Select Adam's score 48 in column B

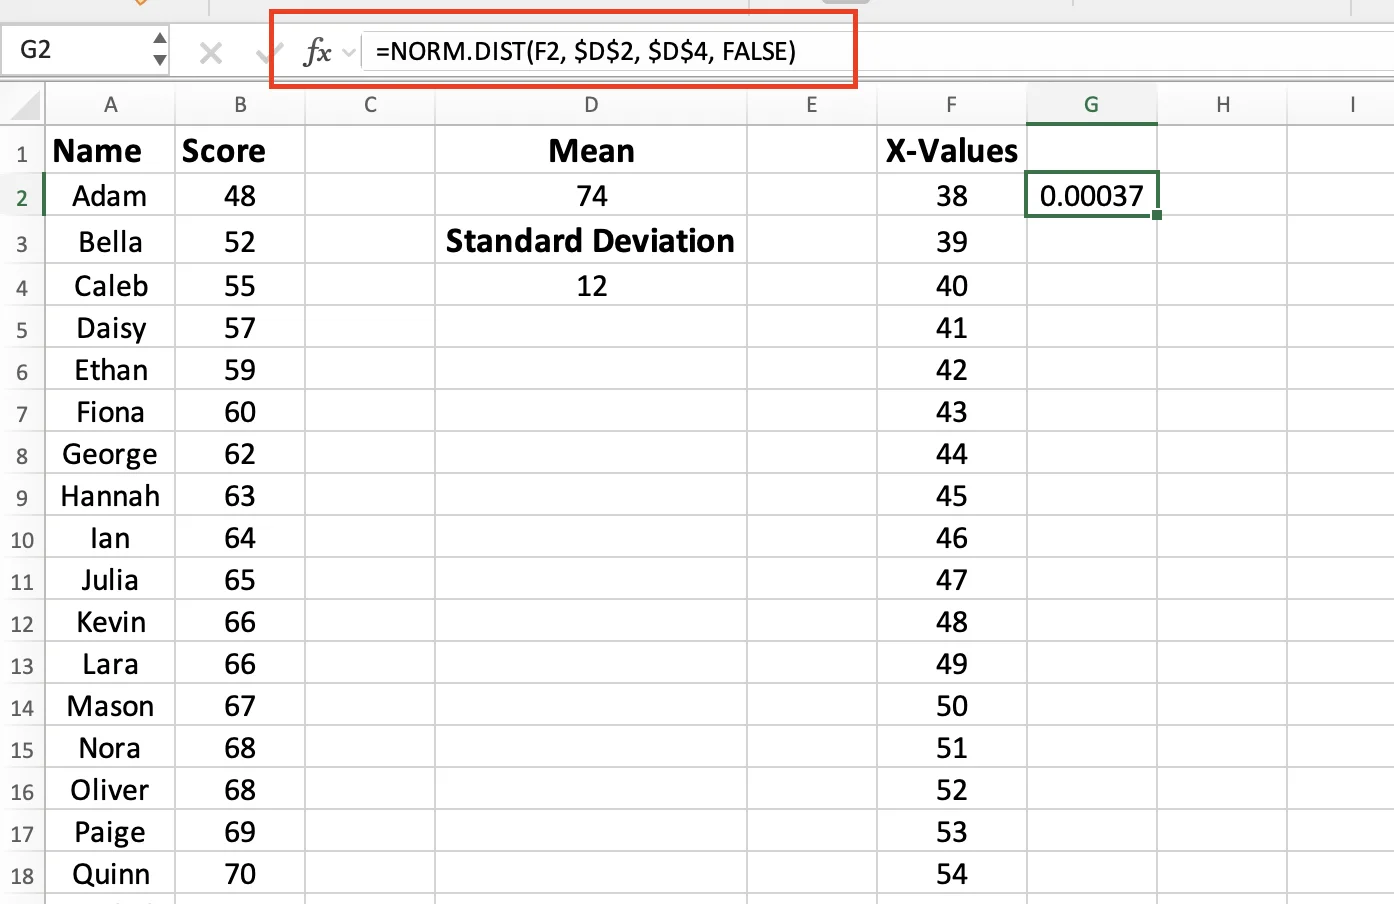(x=240, y=195)
